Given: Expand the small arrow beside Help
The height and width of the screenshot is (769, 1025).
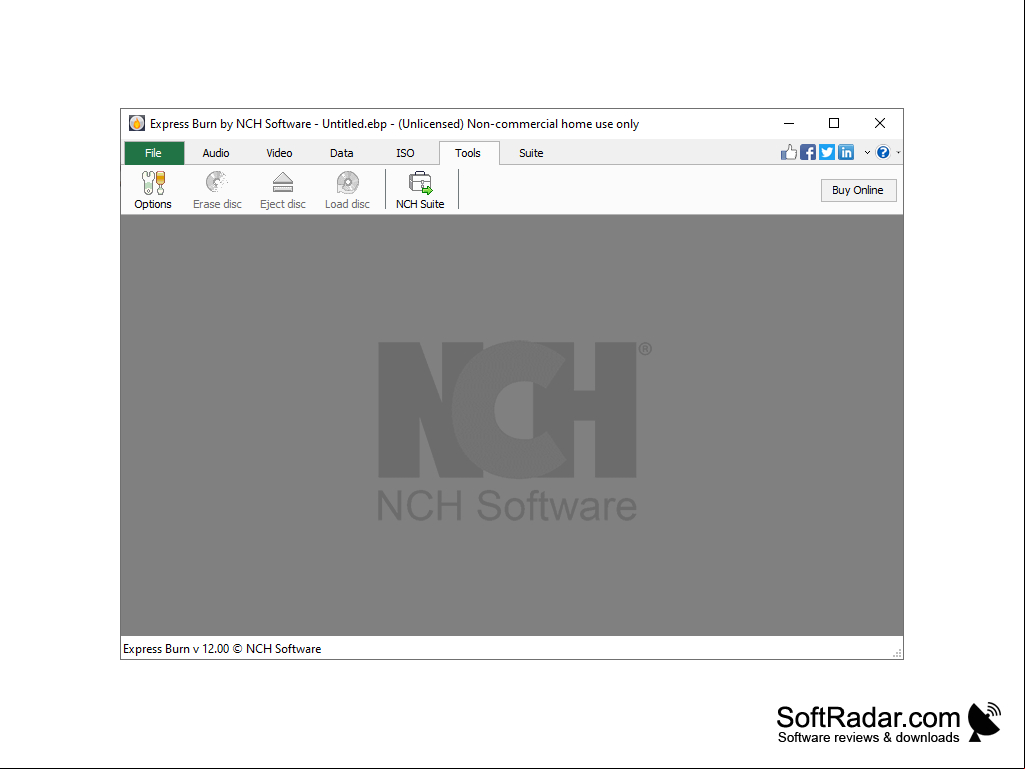Looking at the screenshot, I should (898, 152).
